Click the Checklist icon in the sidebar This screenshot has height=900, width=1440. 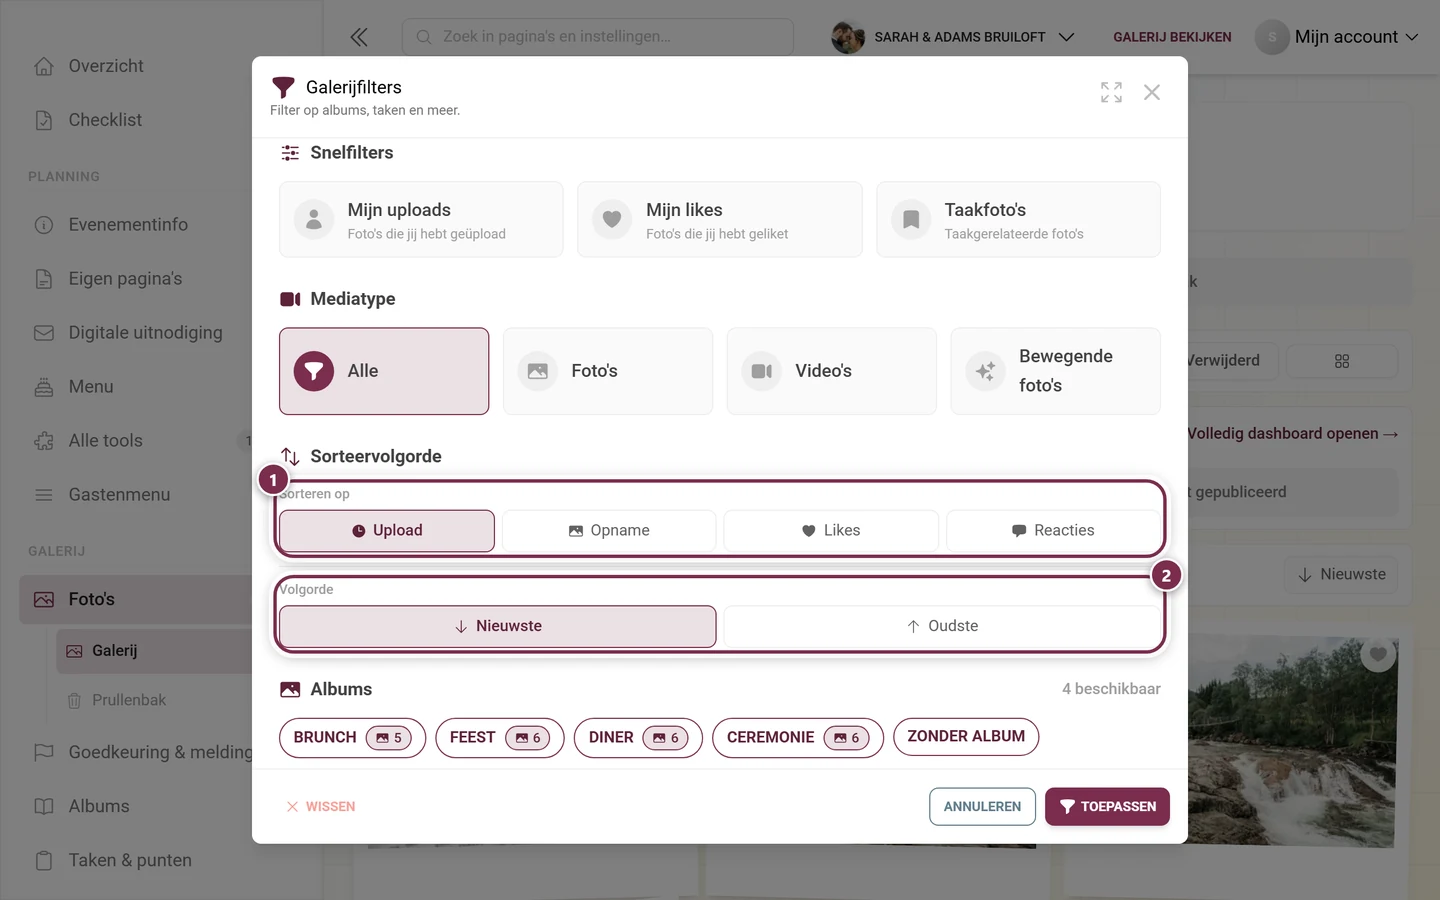click(44, 120)
